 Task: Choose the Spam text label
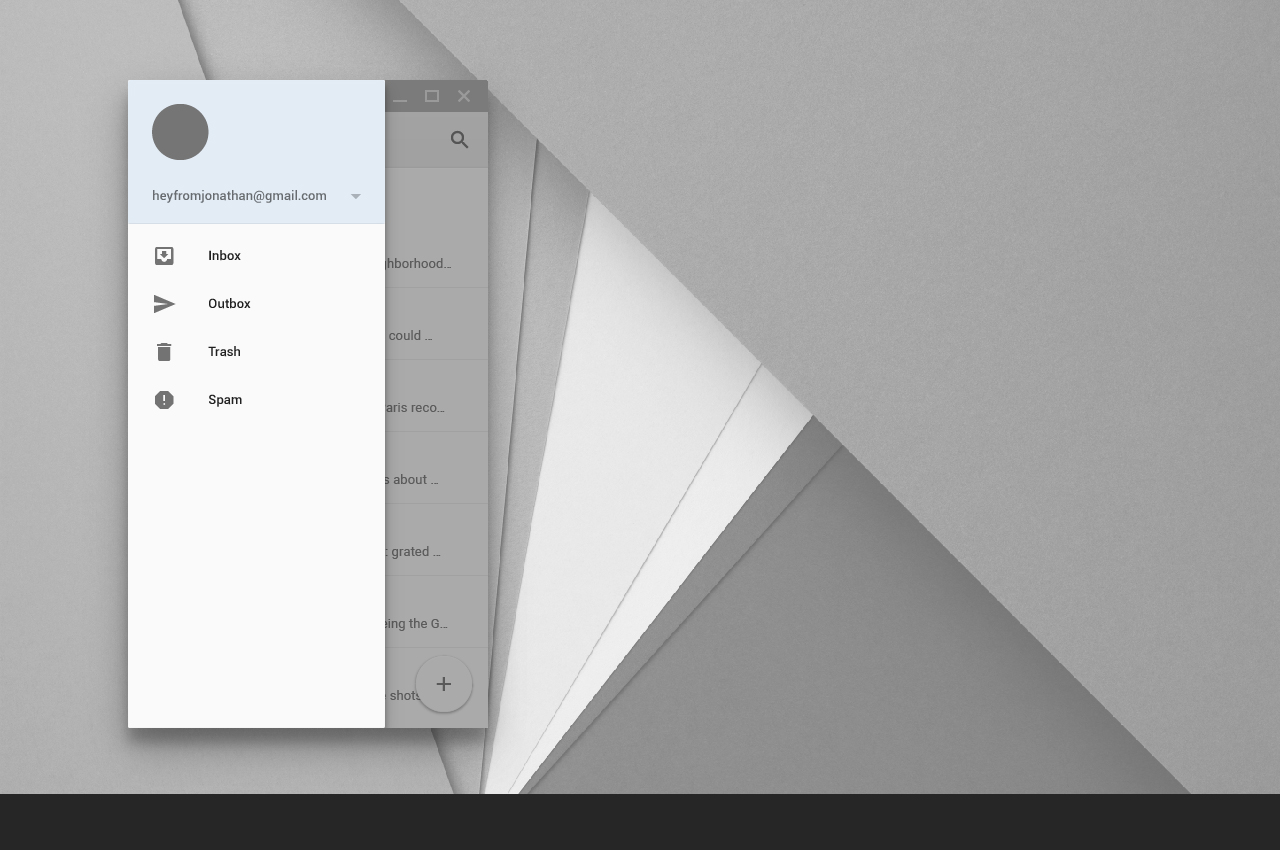coord(225,400)
